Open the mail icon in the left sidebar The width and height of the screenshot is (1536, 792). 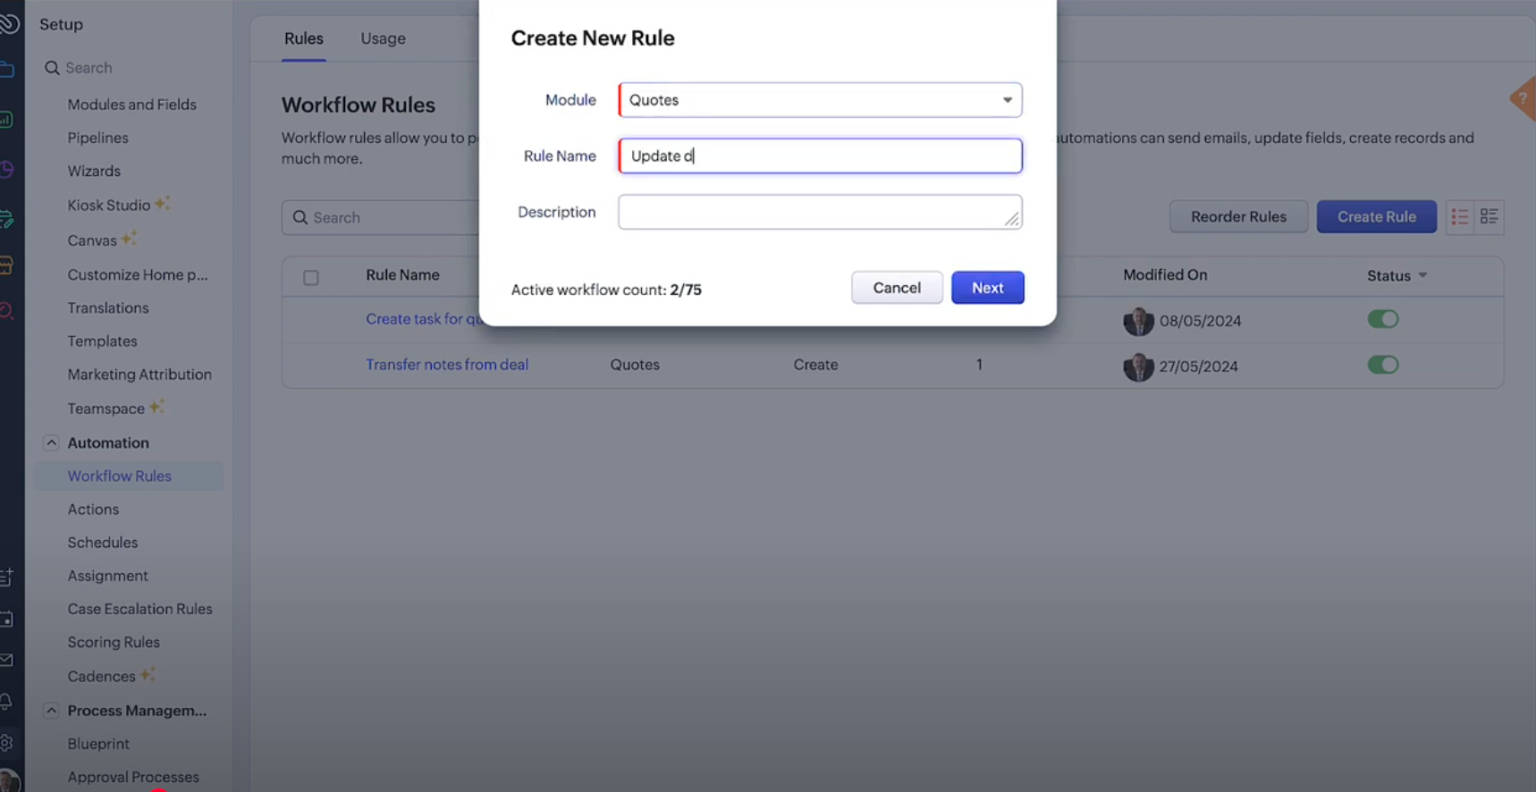click(x=9, y=660)
